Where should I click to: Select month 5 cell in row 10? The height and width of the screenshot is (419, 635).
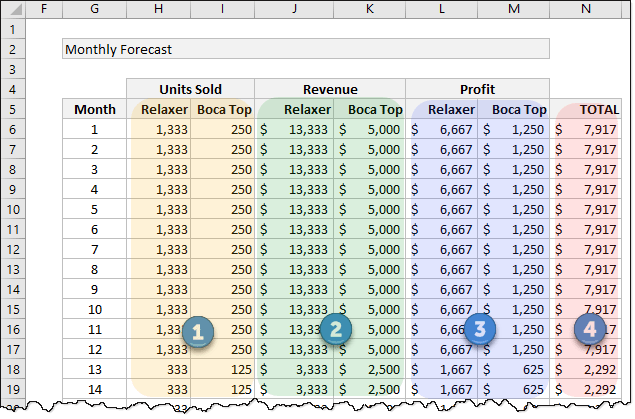[x=94, y=209]
